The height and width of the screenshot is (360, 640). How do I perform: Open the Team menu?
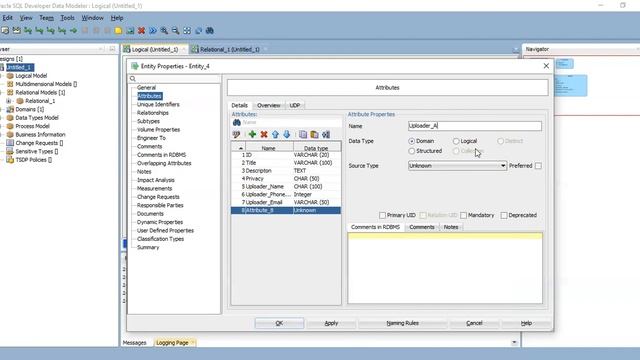(47, 18)
